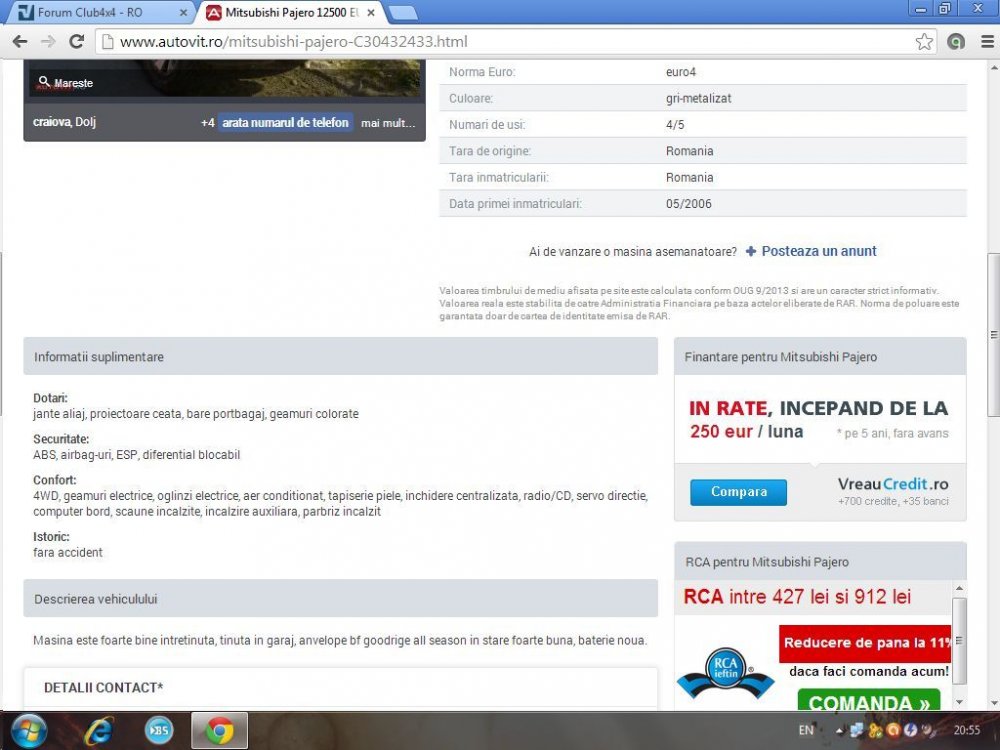Screen dimensions: 1000x750
Task: Click the craiova, Dolj location text
Action: [64, 122]
